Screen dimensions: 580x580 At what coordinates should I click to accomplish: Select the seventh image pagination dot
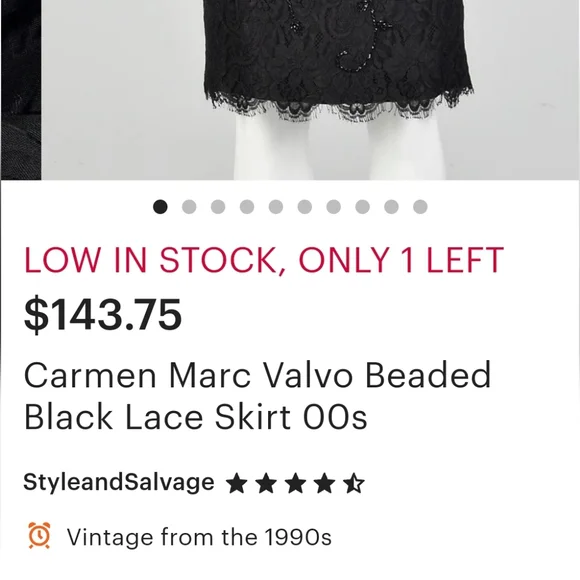click(x=333, y=206)
